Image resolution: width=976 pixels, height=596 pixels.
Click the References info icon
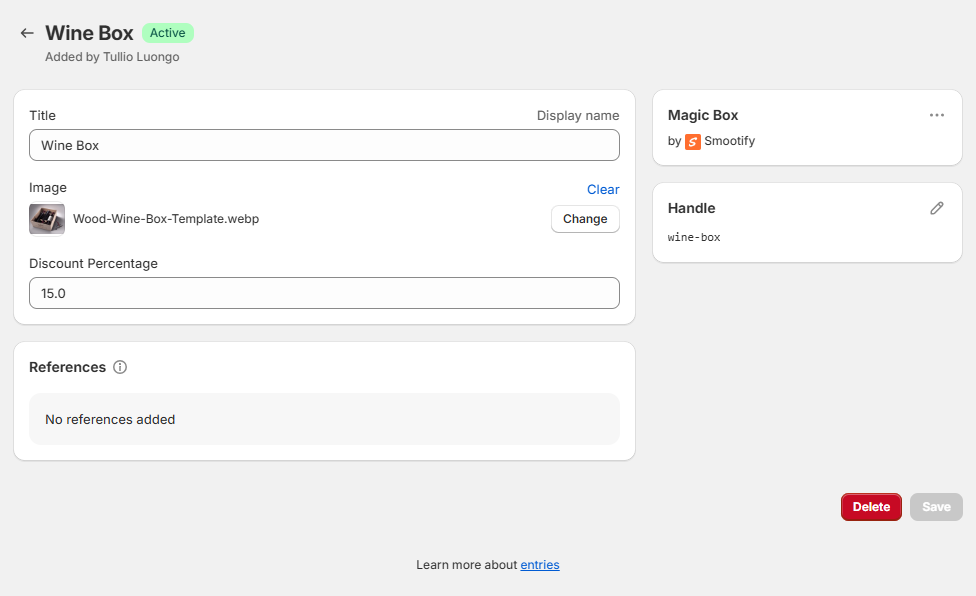[120, 367]
